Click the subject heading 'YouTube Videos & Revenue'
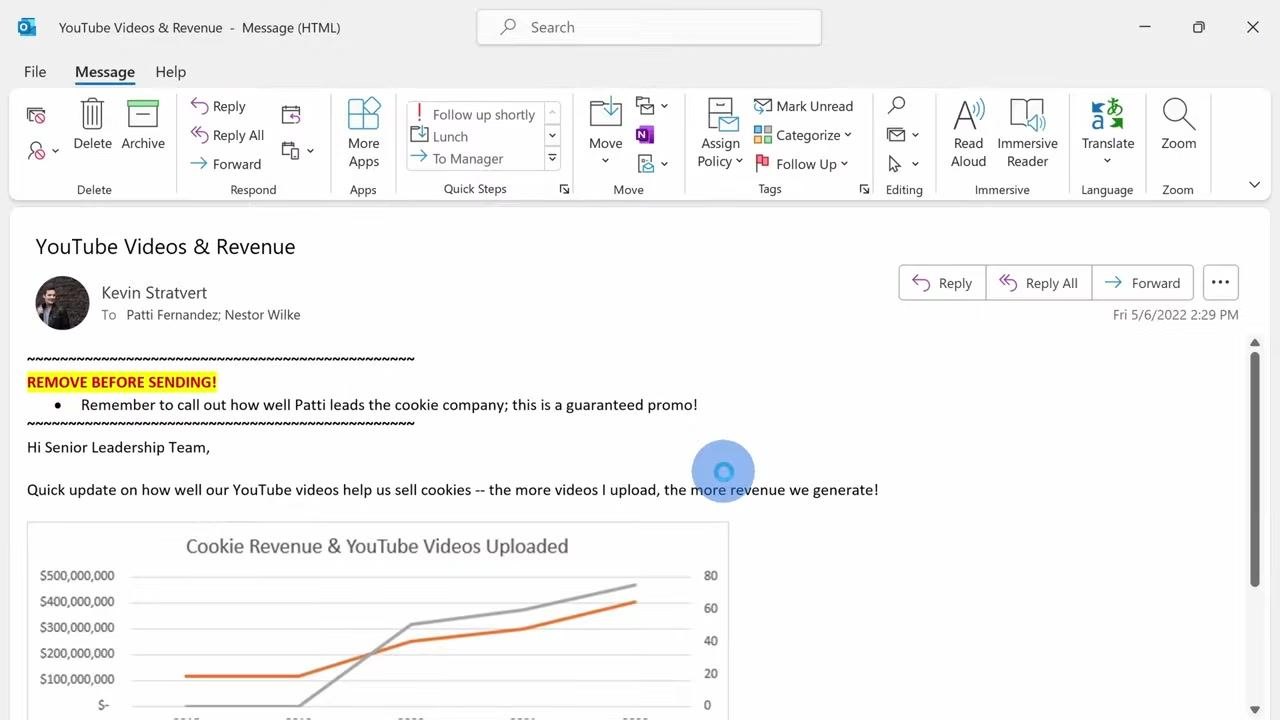The image size is (1280, 720). tap(165, 247)
